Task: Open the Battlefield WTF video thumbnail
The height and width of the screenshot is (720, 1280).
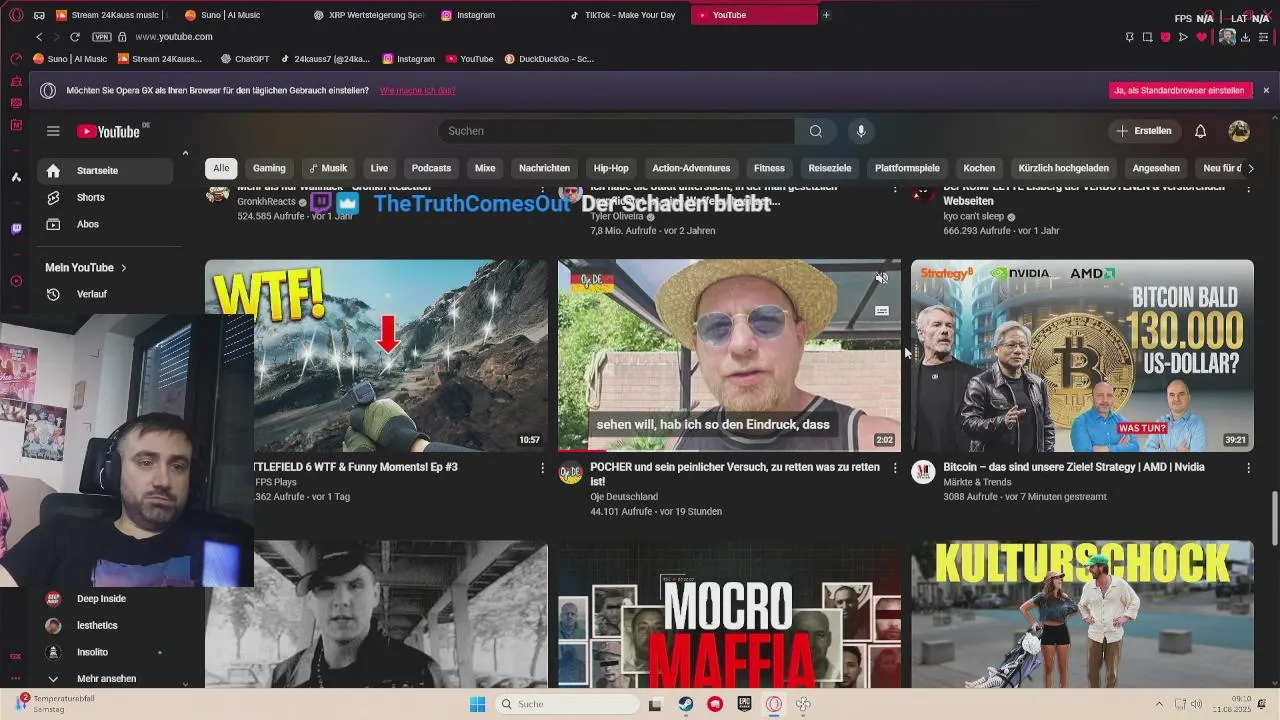Action: (376, 356)
